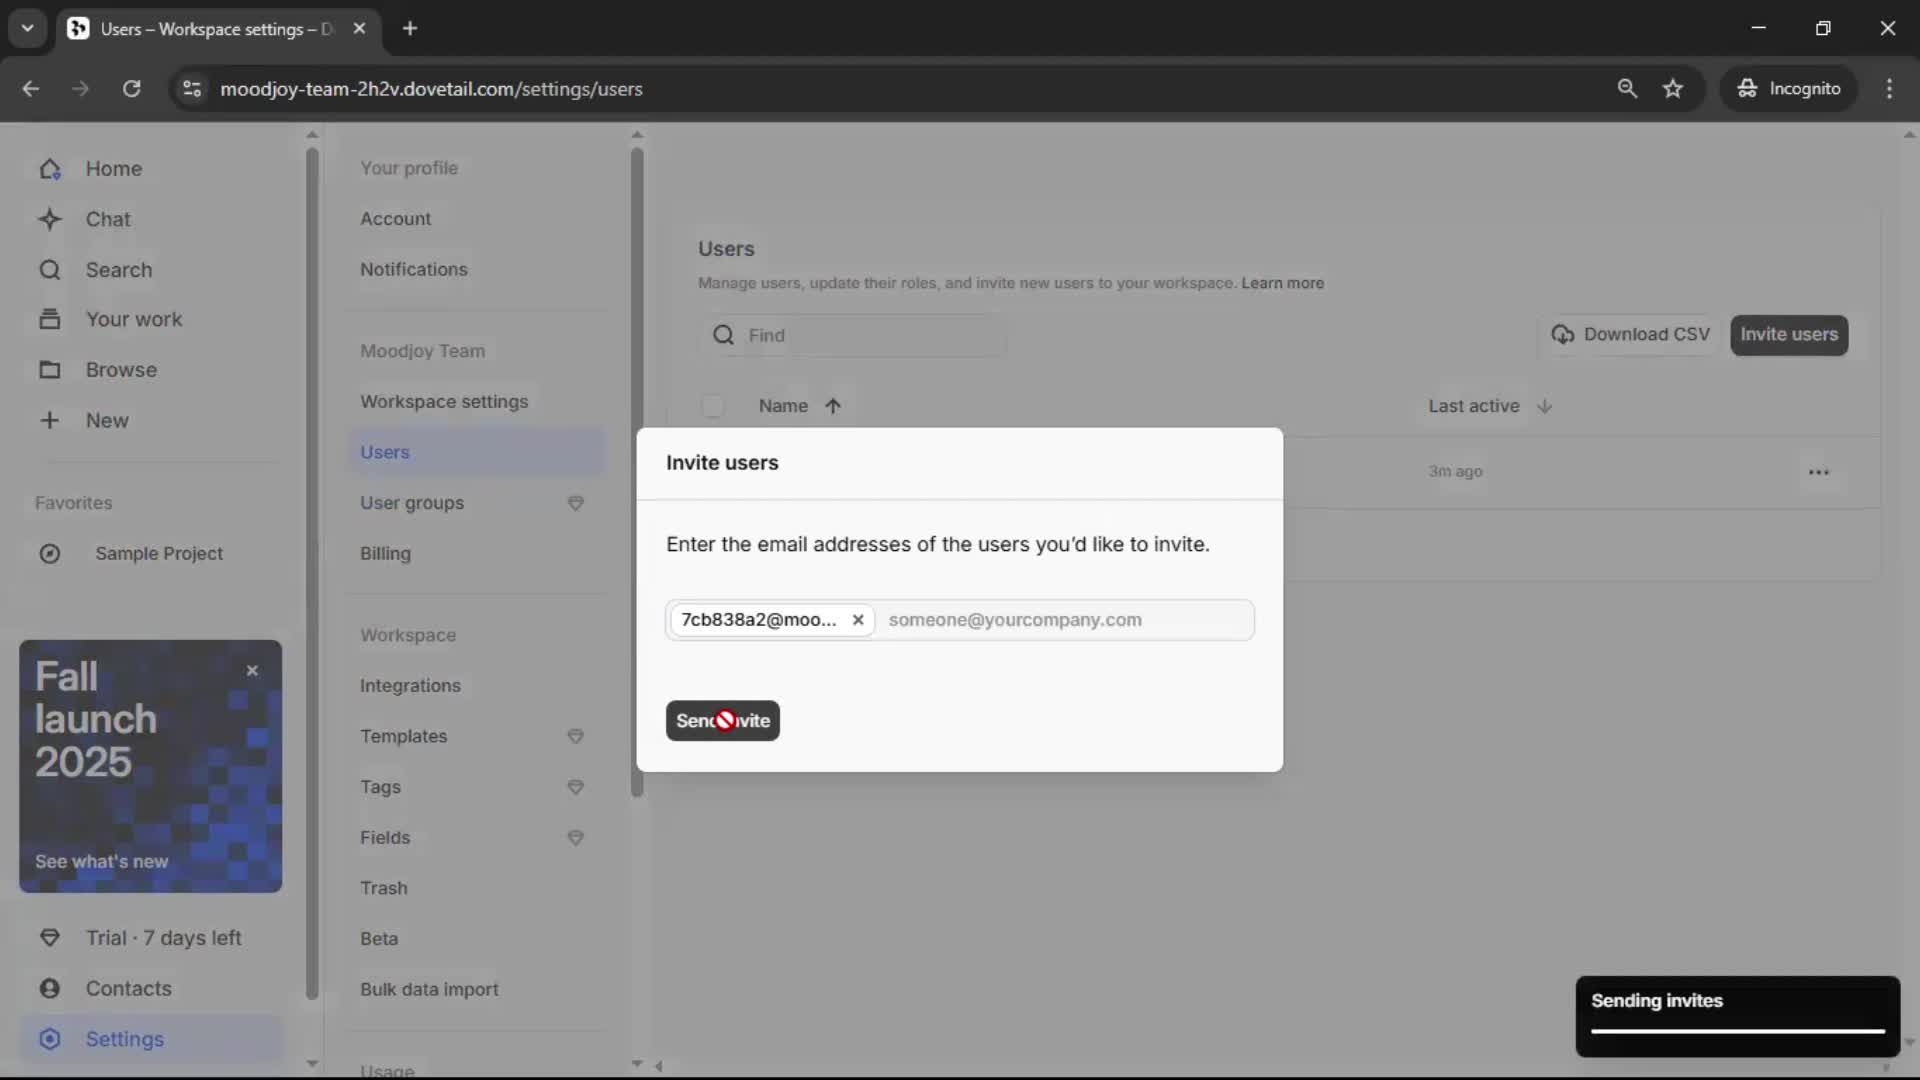The image size is (1920, 1080).
Task: Focus the invite email address field
Action: click(1065, 620)
